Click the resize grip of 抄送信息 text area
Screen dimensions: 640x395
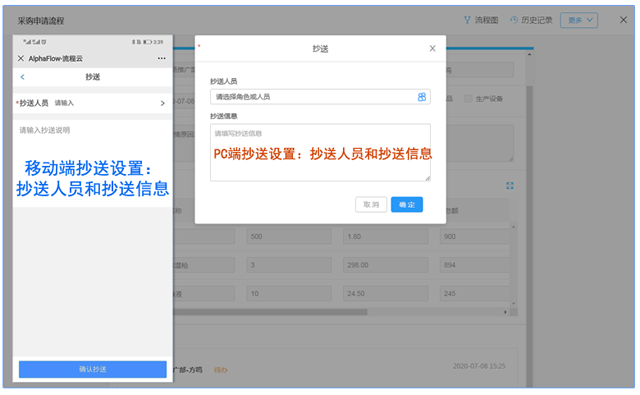[x=427, y=178]
